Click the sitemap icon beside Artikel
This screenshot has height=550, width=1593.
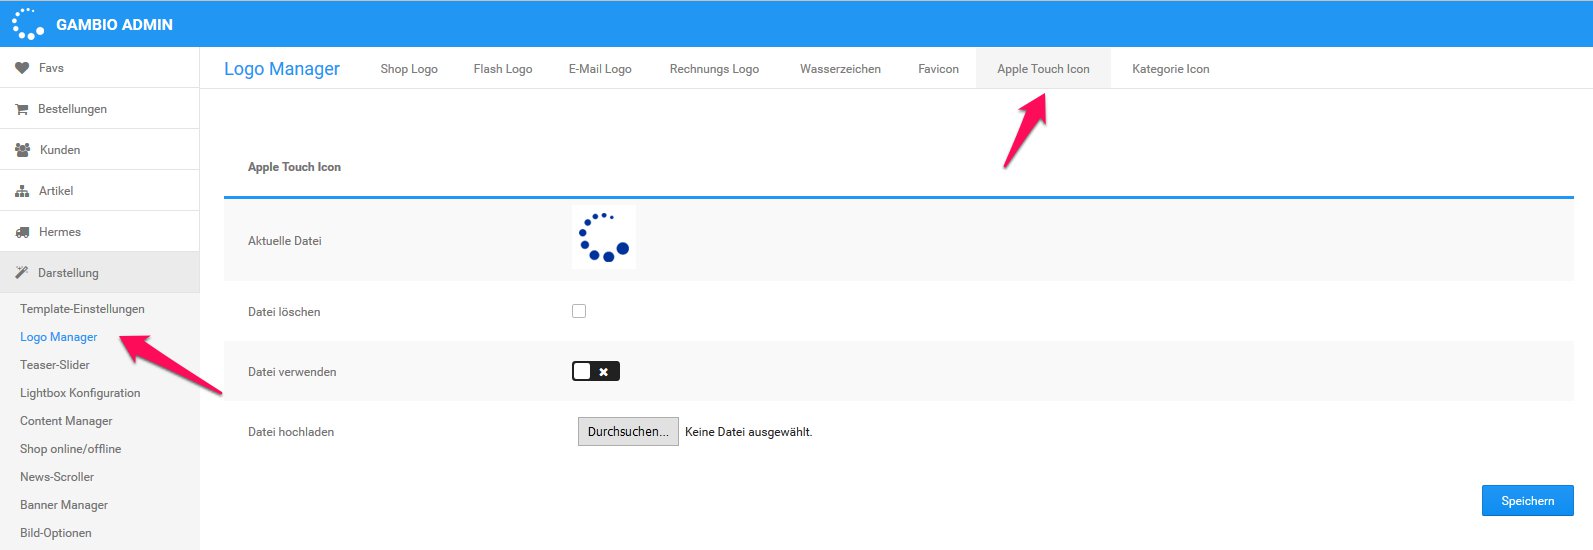click(x=22, y=191)
